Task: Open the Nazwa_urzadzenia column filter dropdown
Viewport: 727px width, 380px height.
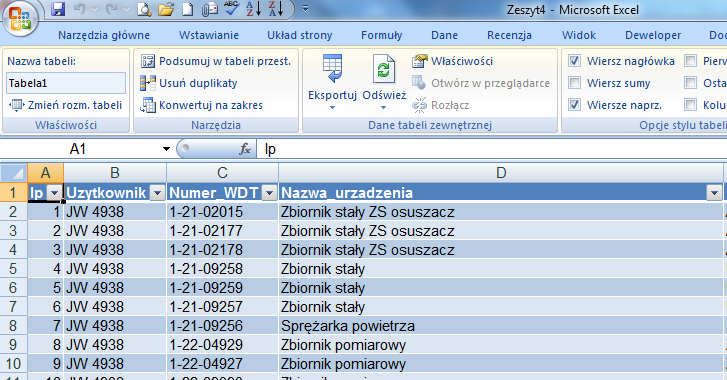Action: click(x=714, y=193)
